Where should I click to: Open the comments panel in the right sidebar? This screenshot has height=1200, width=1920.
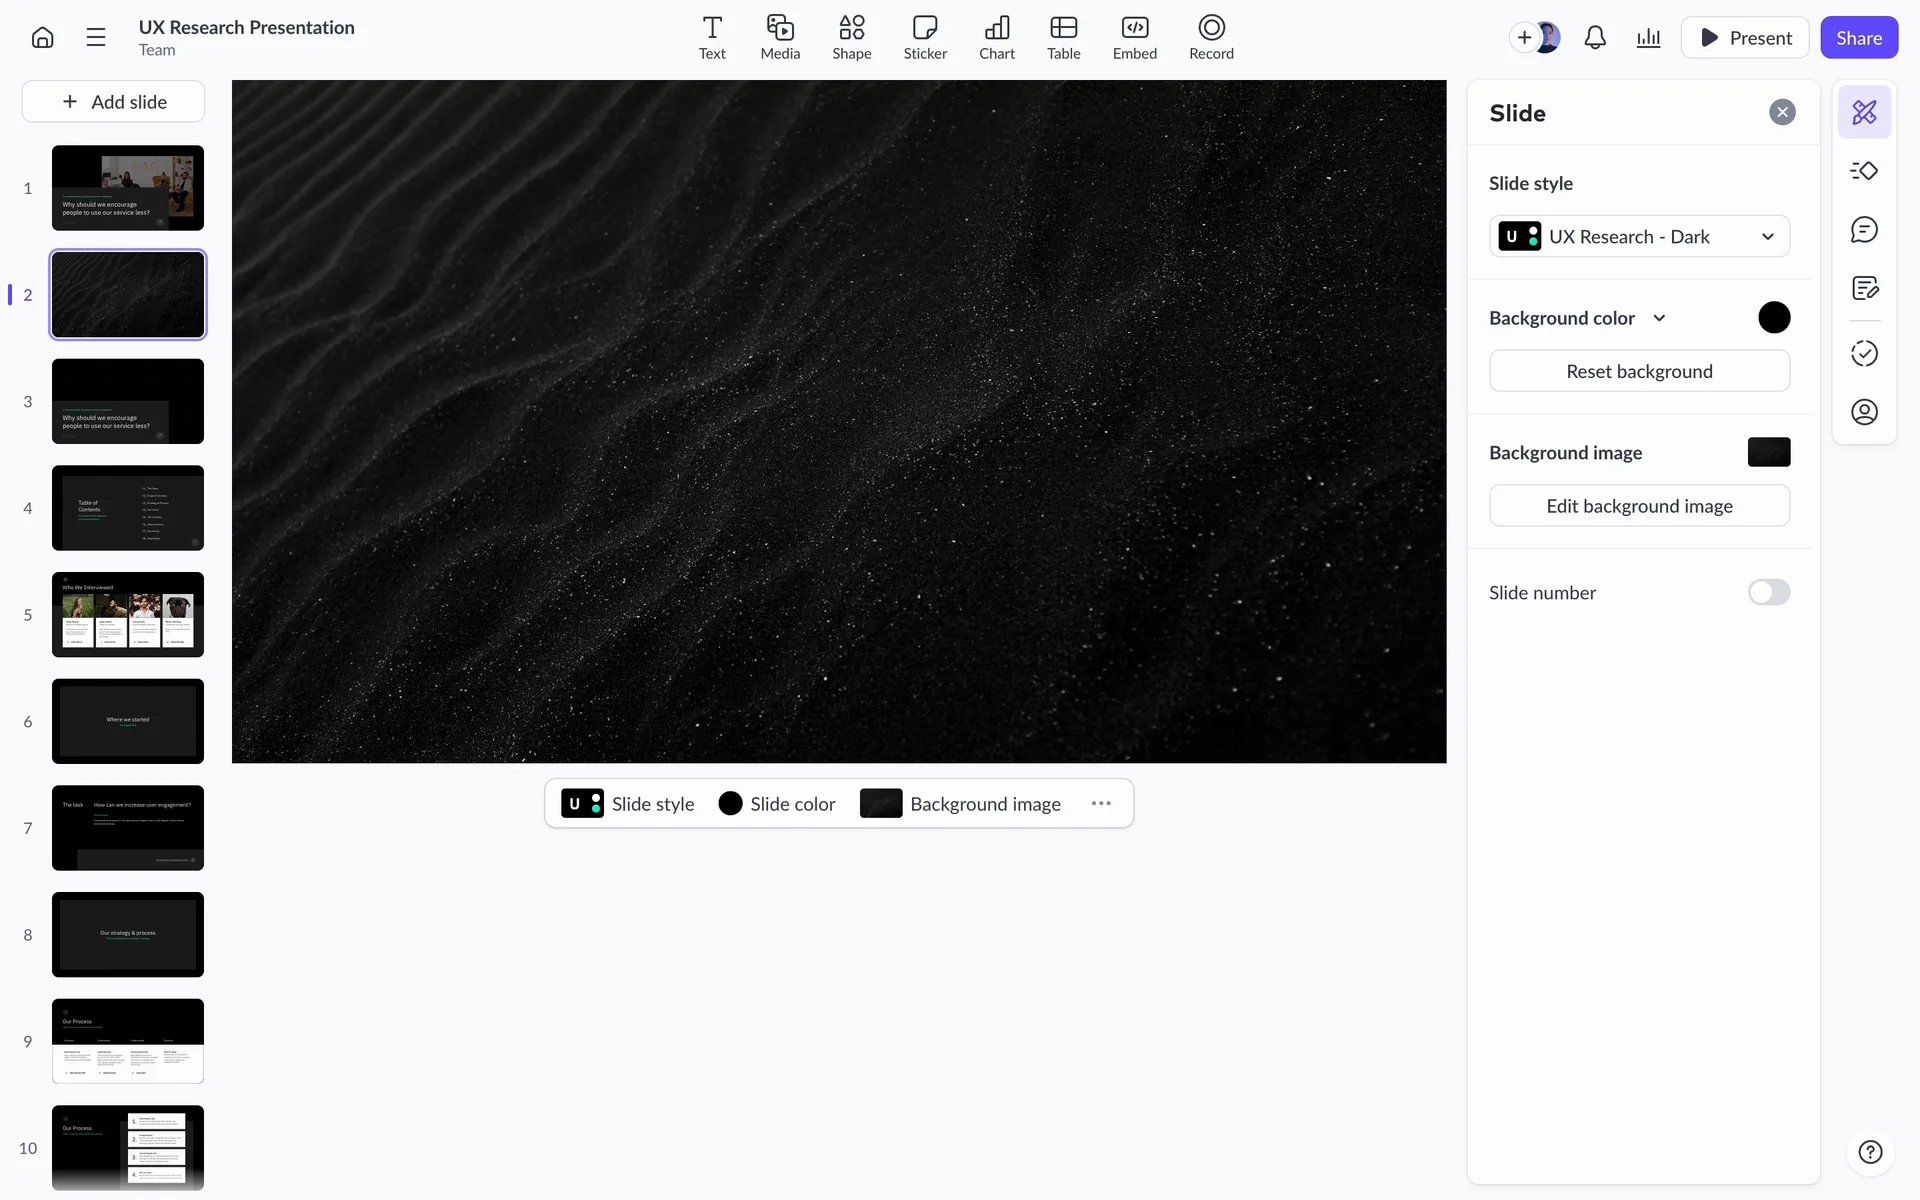point(1864,230)
